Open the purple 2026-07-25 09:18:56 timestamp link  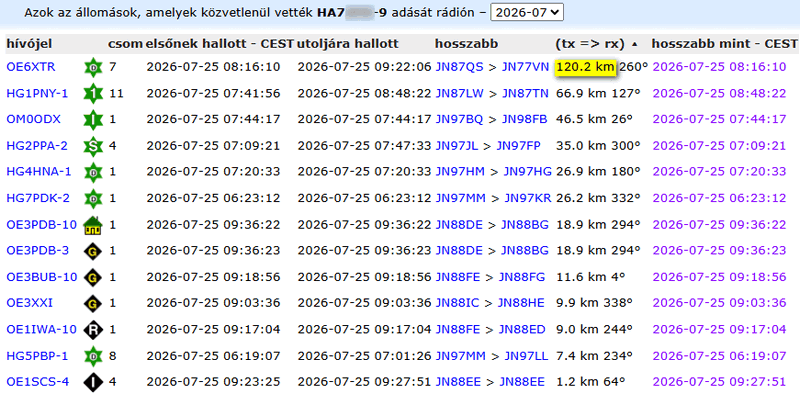pyautogui.click(x=719, y=277)
